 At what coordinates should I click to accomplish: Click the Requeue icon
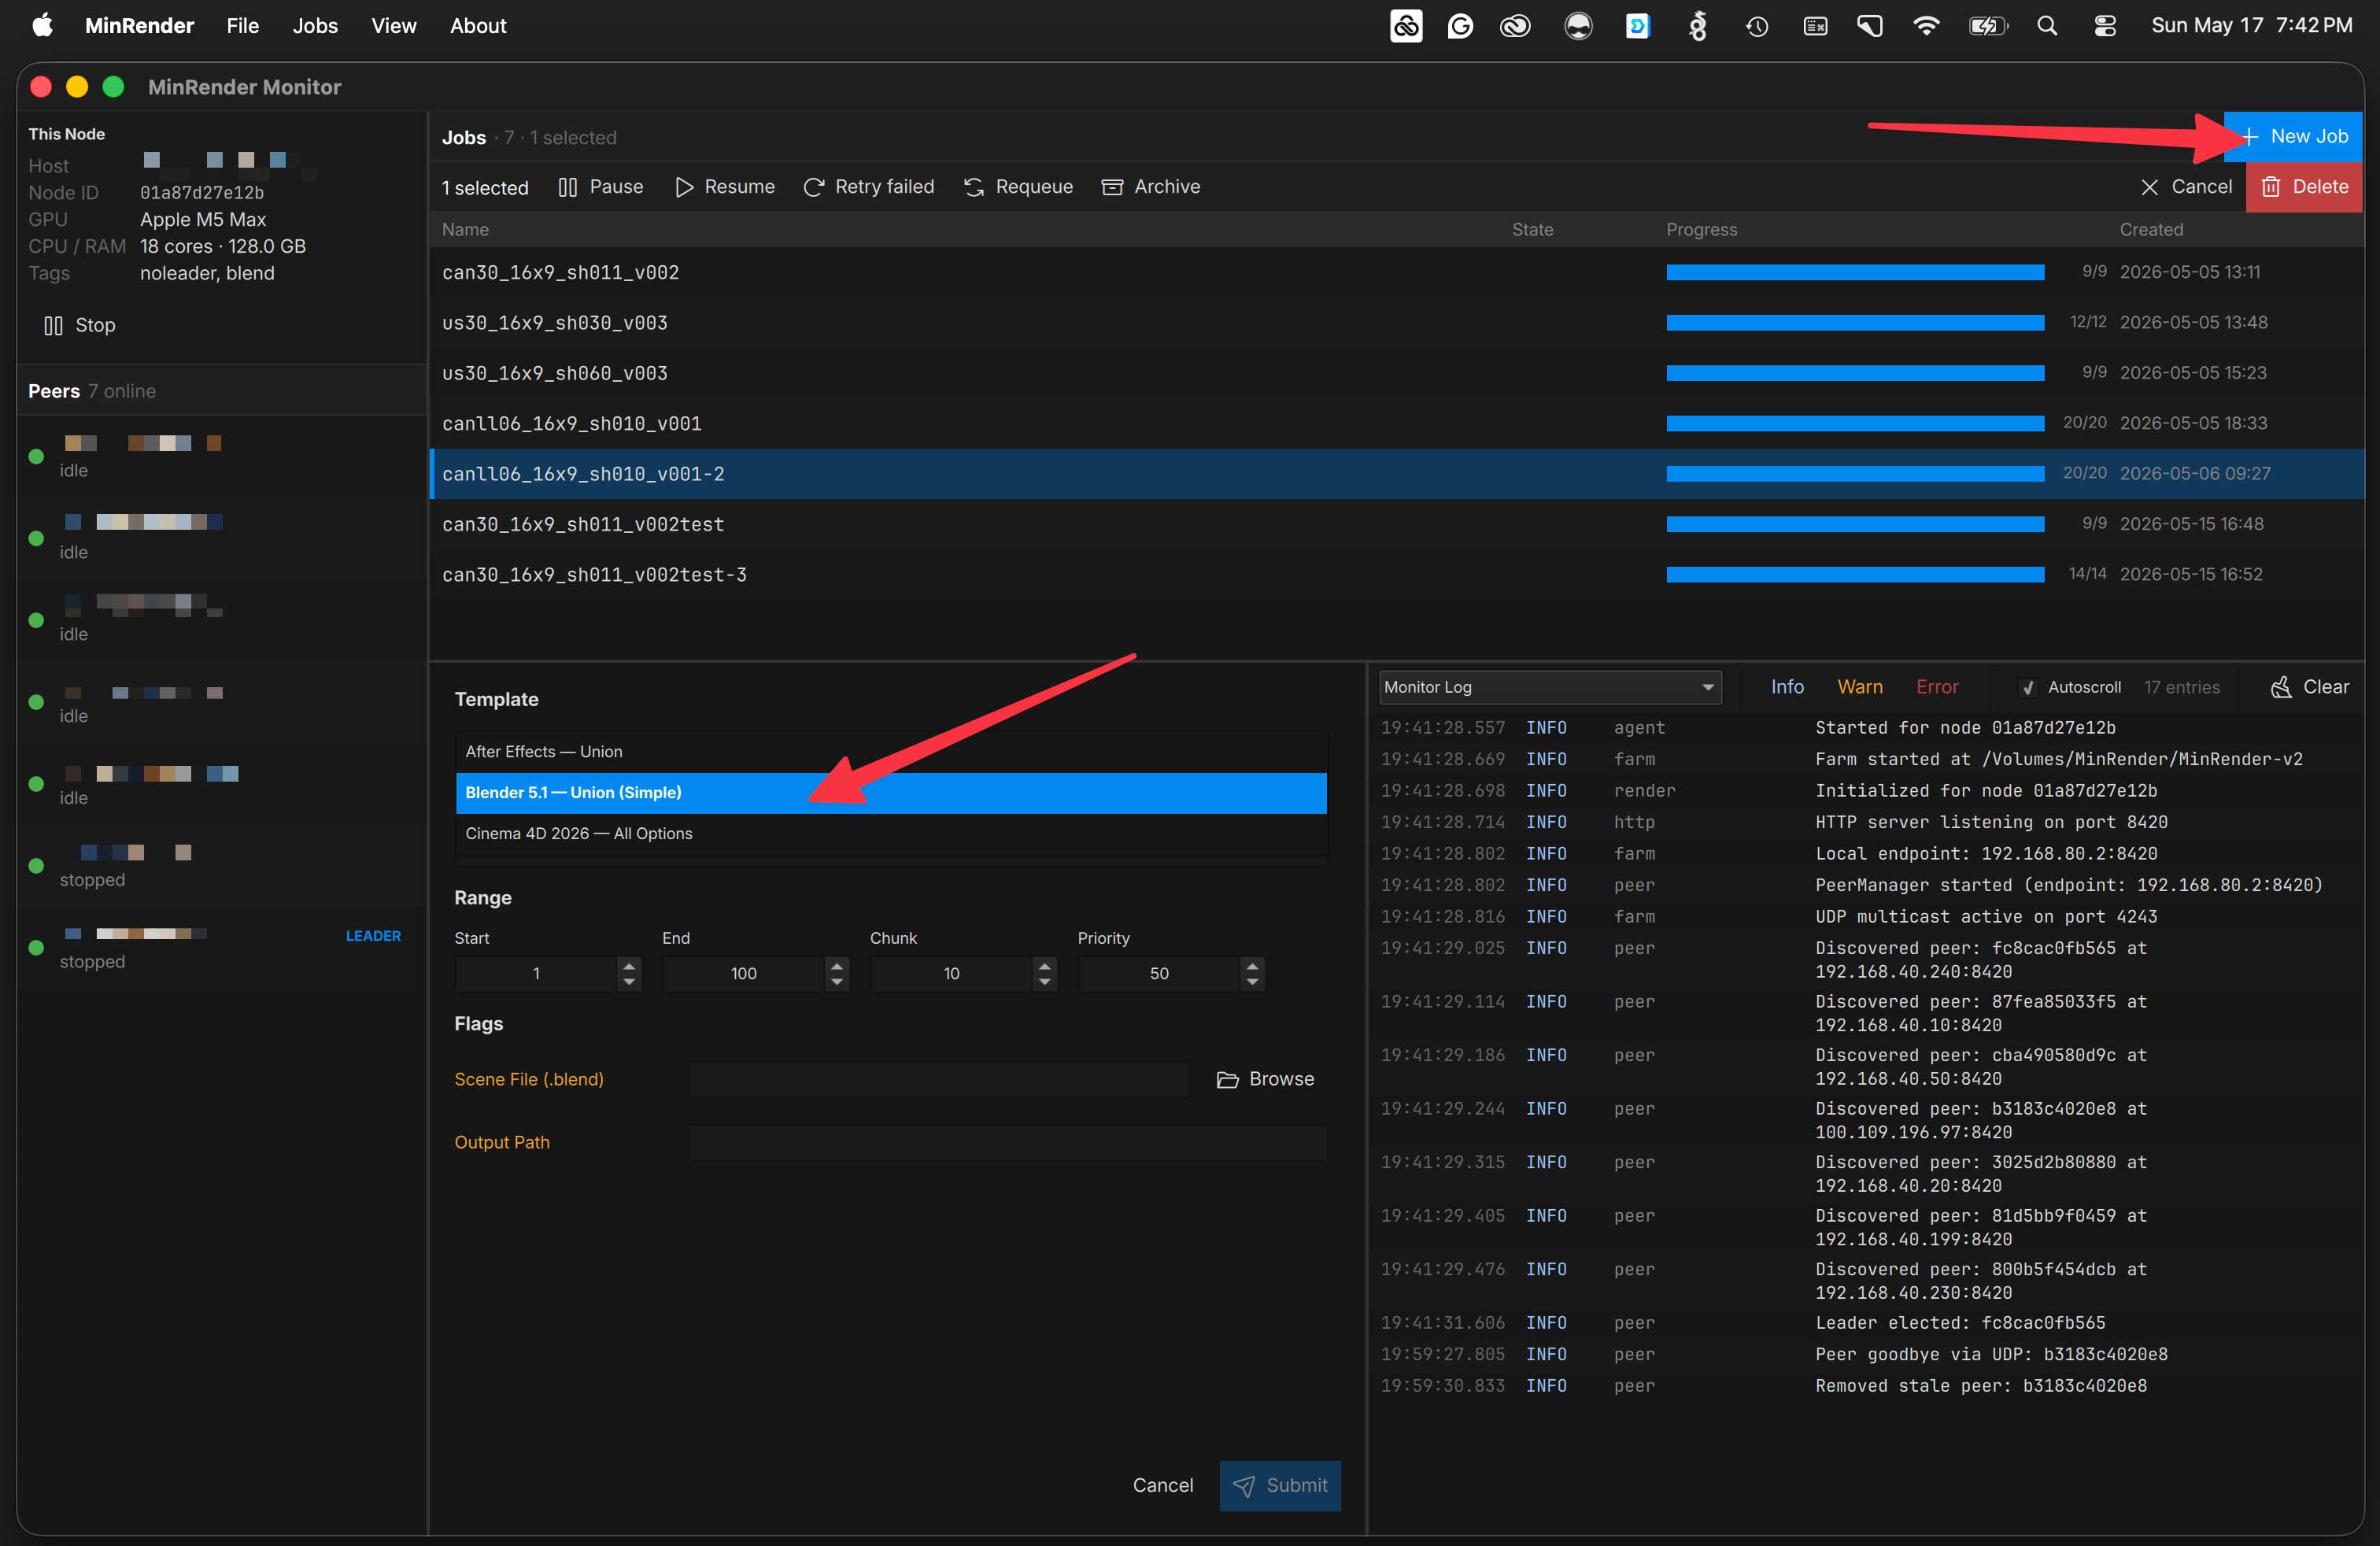coord(974,187)
